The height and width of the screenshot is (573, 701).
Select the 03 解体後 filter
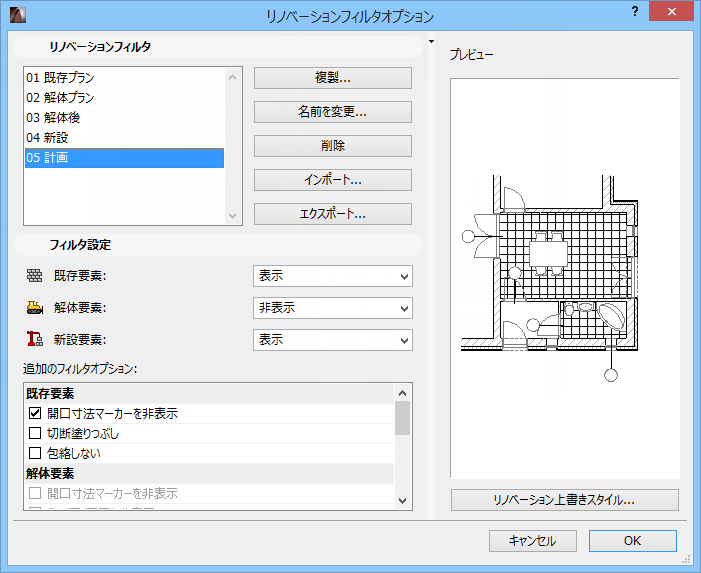point(124,118)
